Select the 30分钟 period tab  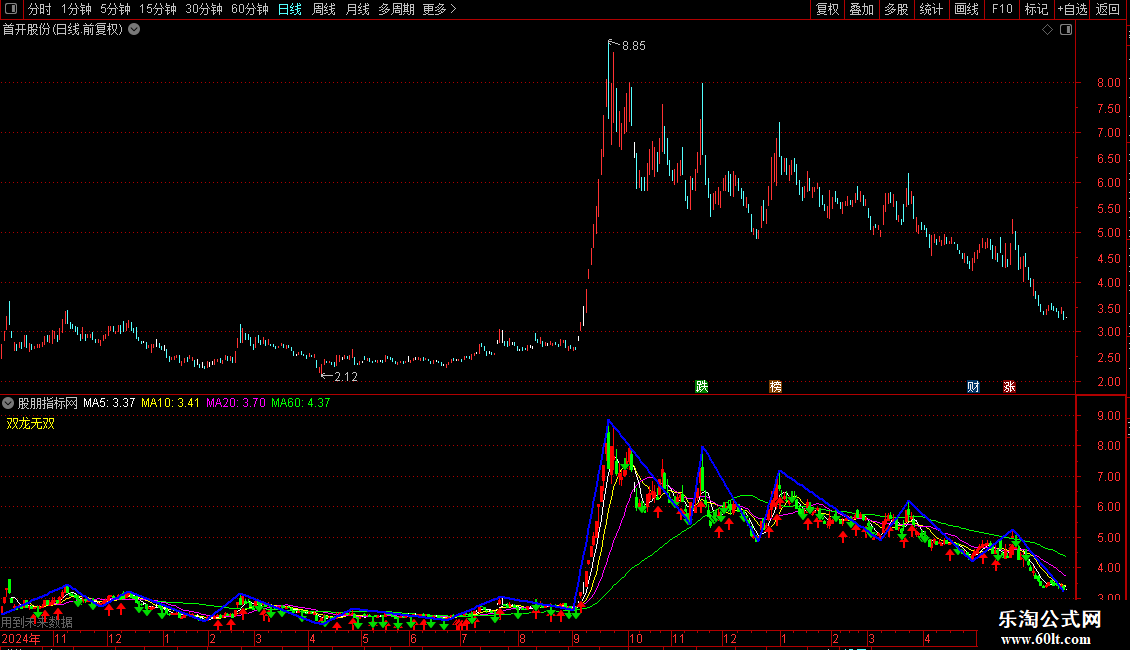[x=204, y=9]
